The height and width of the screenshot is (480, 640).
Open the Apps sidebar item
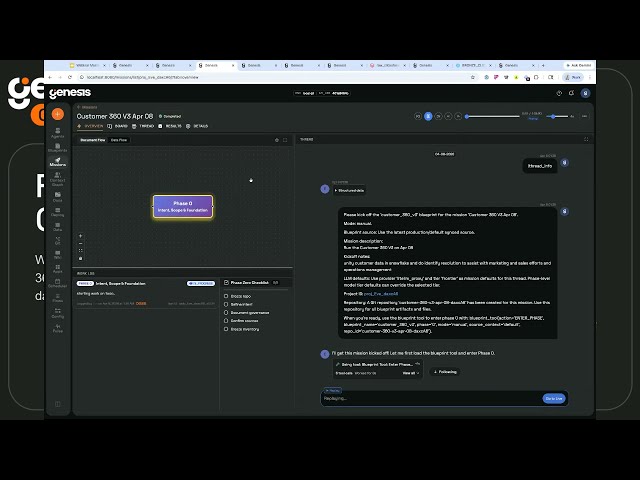pyautogui.click(x=58, y=269)
